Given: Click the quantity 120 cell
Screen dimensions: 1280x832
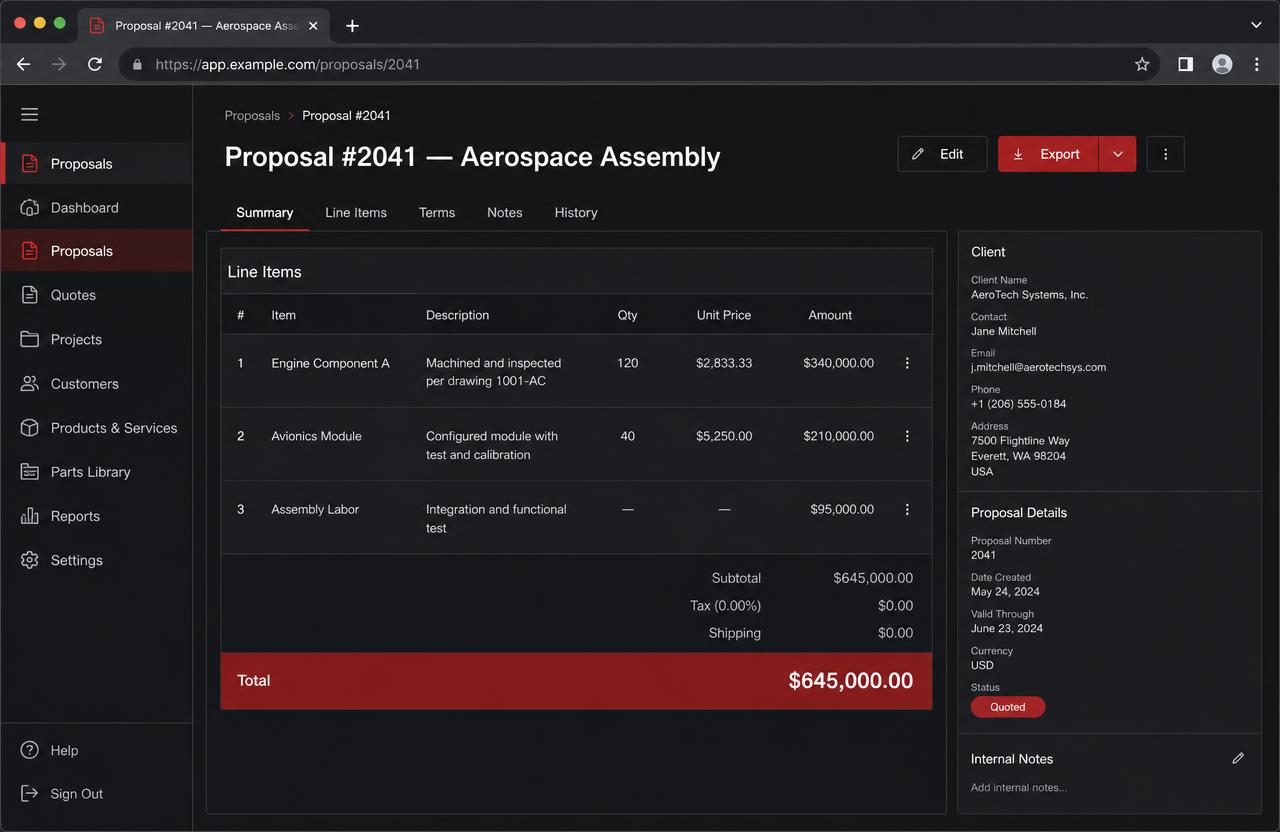Looking at the screenshot, I should (627, 363).
